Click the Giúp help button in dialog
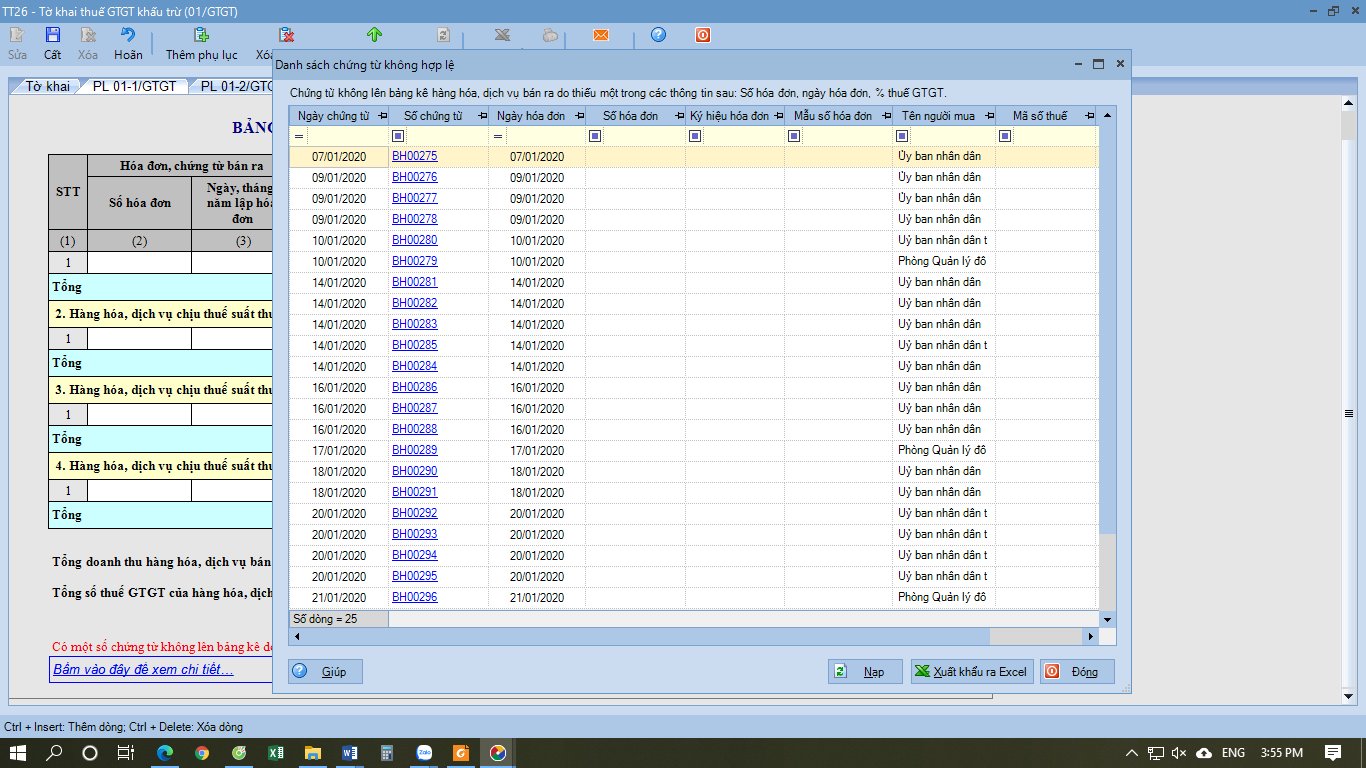The width and height of the screenshot is (1366, 768). [326, 672]
